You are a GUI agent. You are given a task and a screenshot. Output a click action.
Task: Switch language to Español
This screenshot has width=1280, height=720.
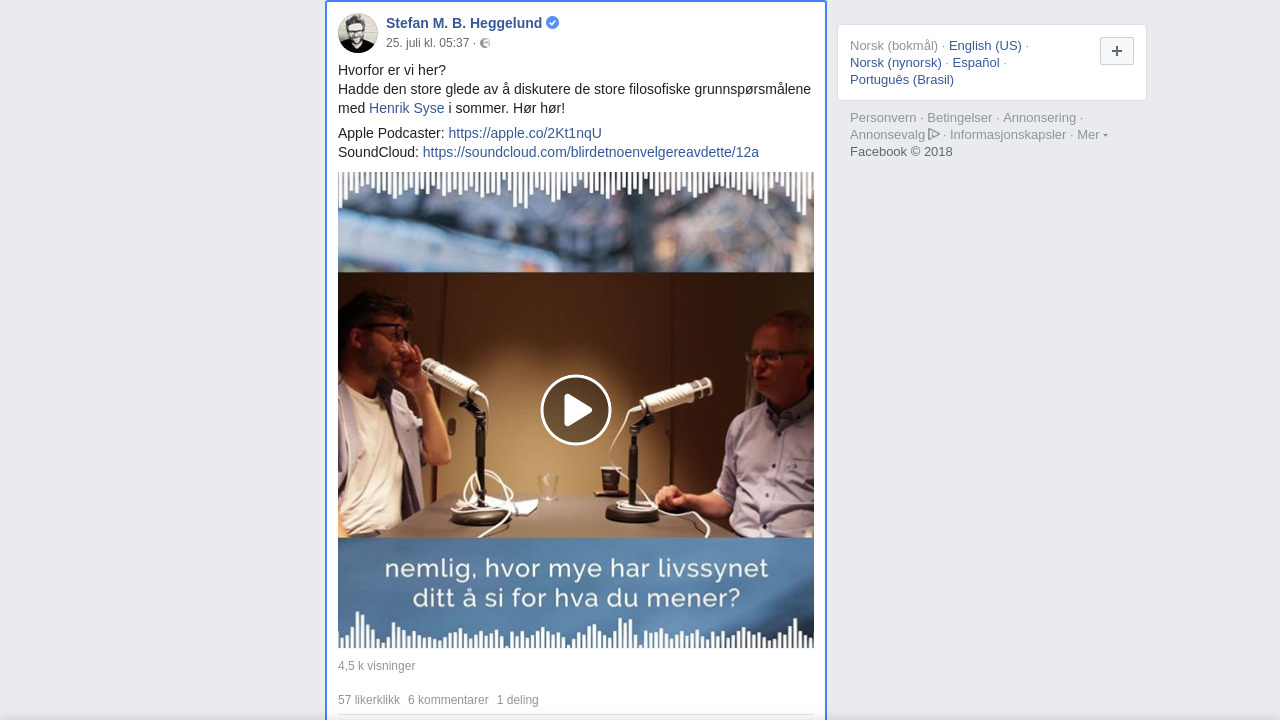tap(976, 62)
